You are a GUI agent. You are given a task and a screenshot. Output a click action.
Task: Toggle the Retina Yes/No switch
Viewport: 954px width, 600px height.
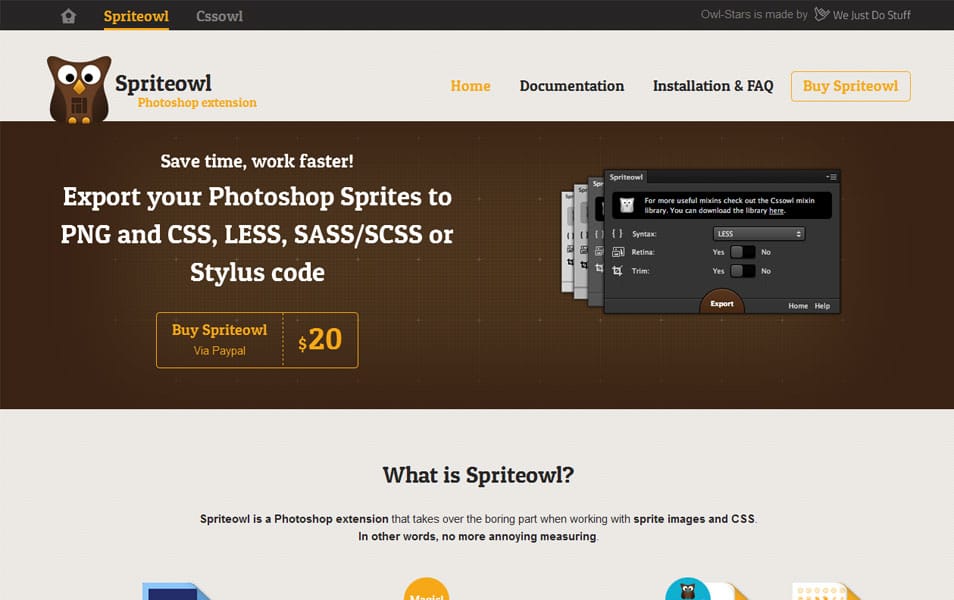pyautogui.click(x=742, y=252)
